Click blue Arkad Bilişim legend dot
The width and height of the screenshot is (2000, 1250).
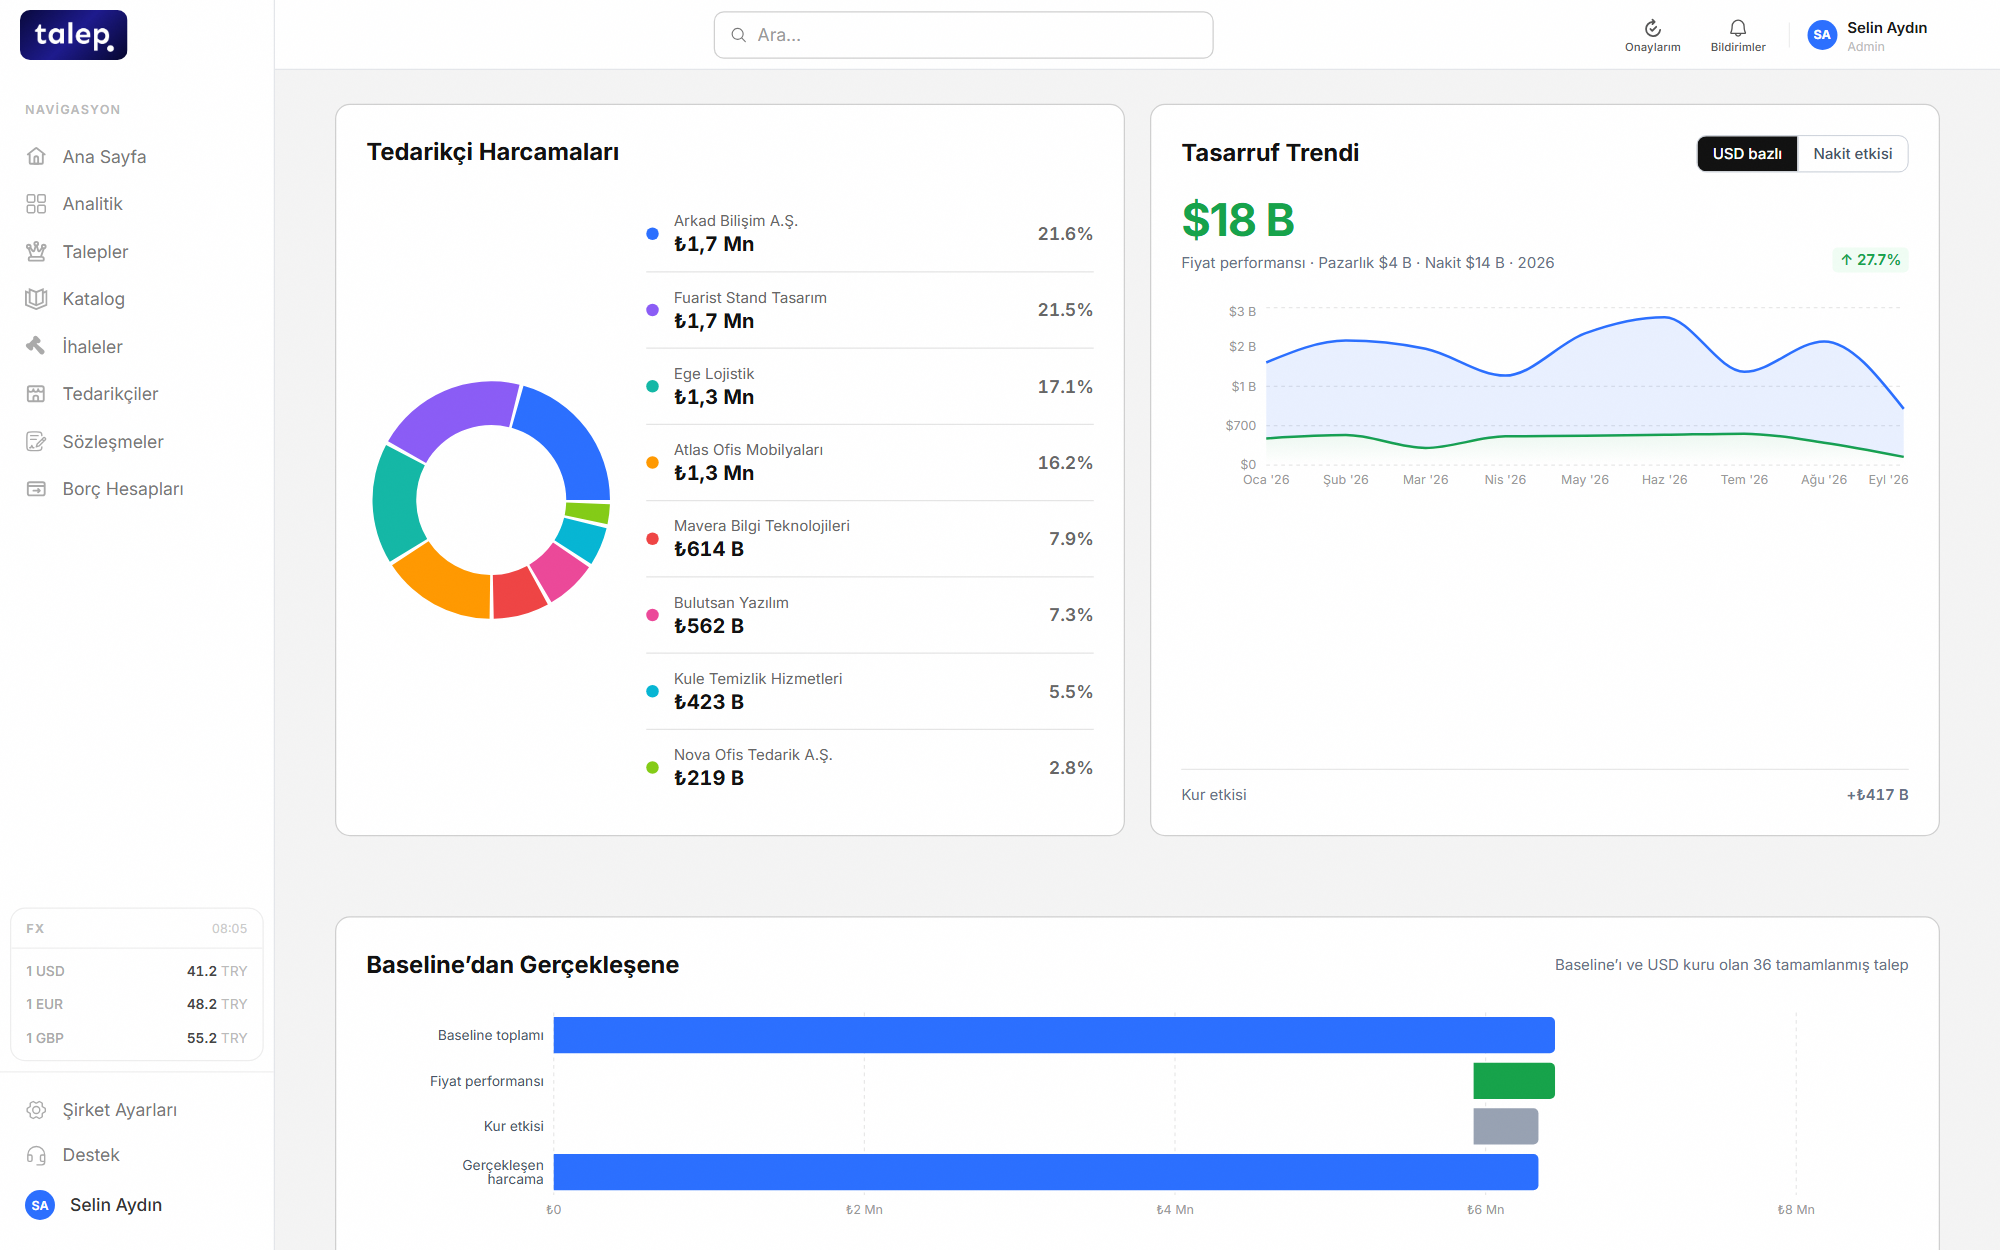pos(652,234)
